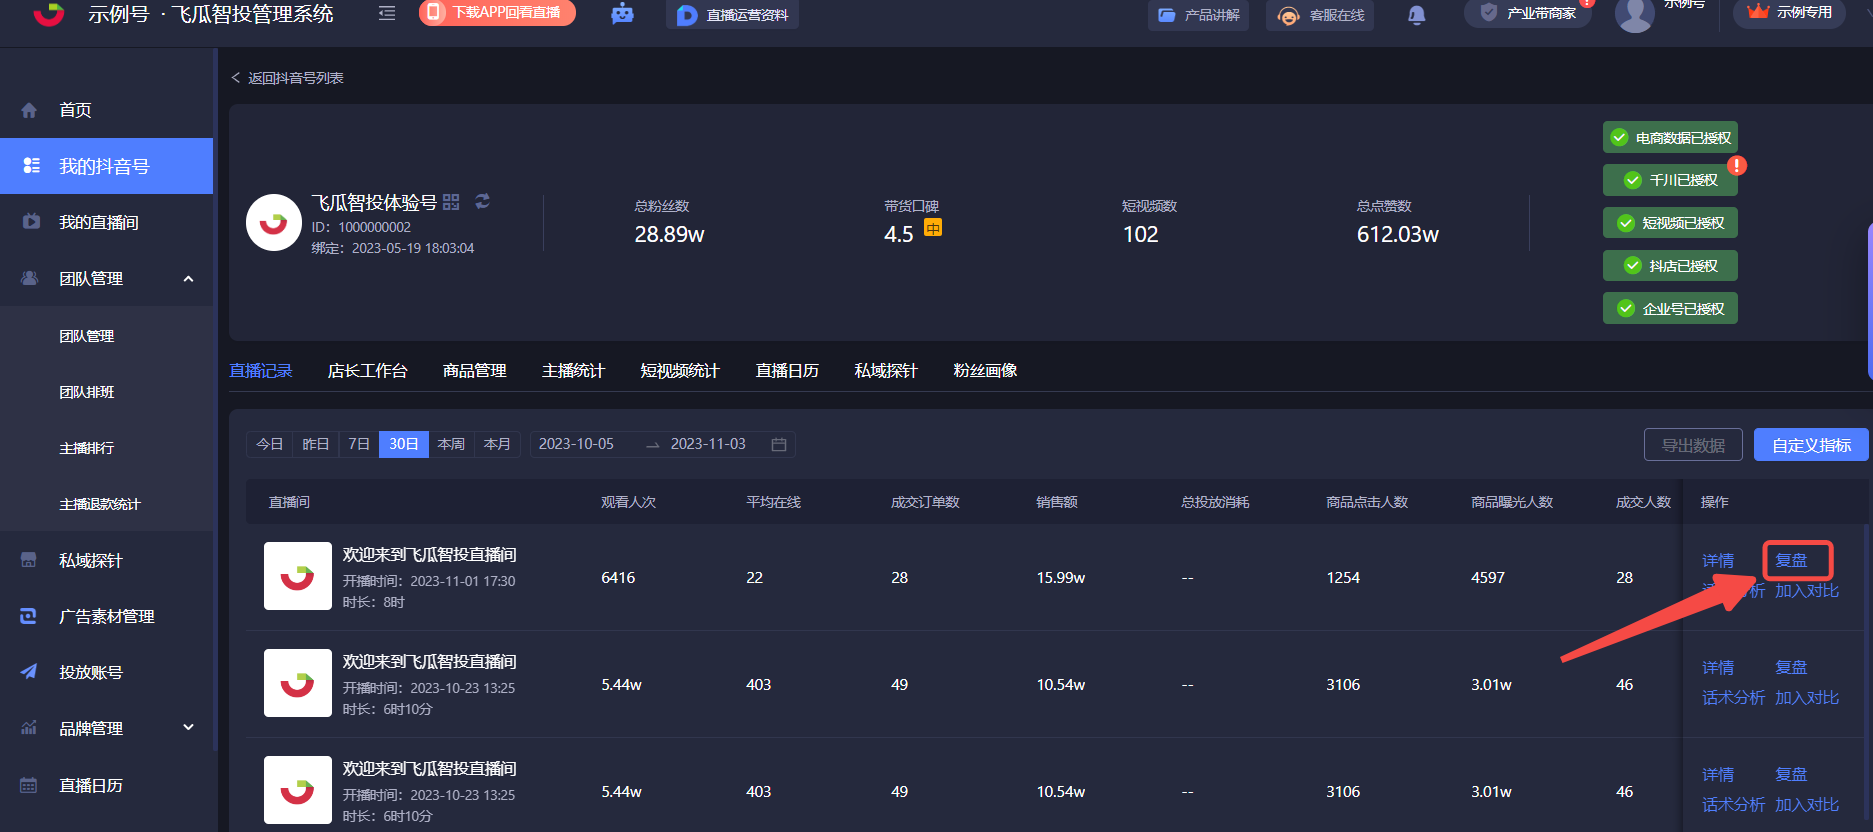Click 首页 home icon in sidebar
1873x832 pixels.
coord(29,110)
